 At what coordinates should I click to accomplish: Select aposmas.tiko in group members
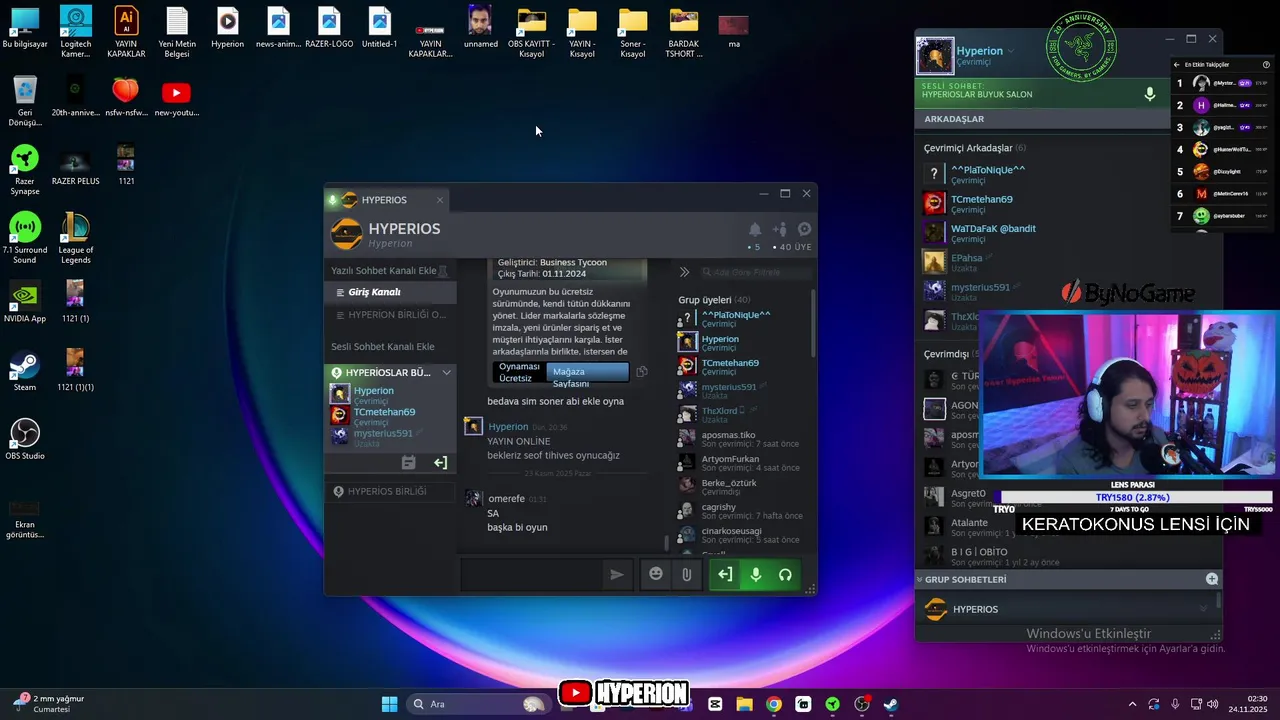click(740, 439)
